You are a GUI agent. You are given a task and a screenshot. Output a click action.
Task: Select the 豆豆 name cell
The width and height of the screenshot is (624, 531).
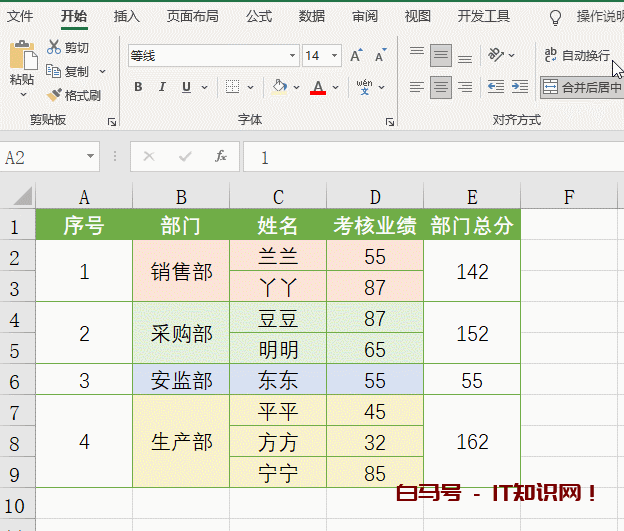point(278,318)
